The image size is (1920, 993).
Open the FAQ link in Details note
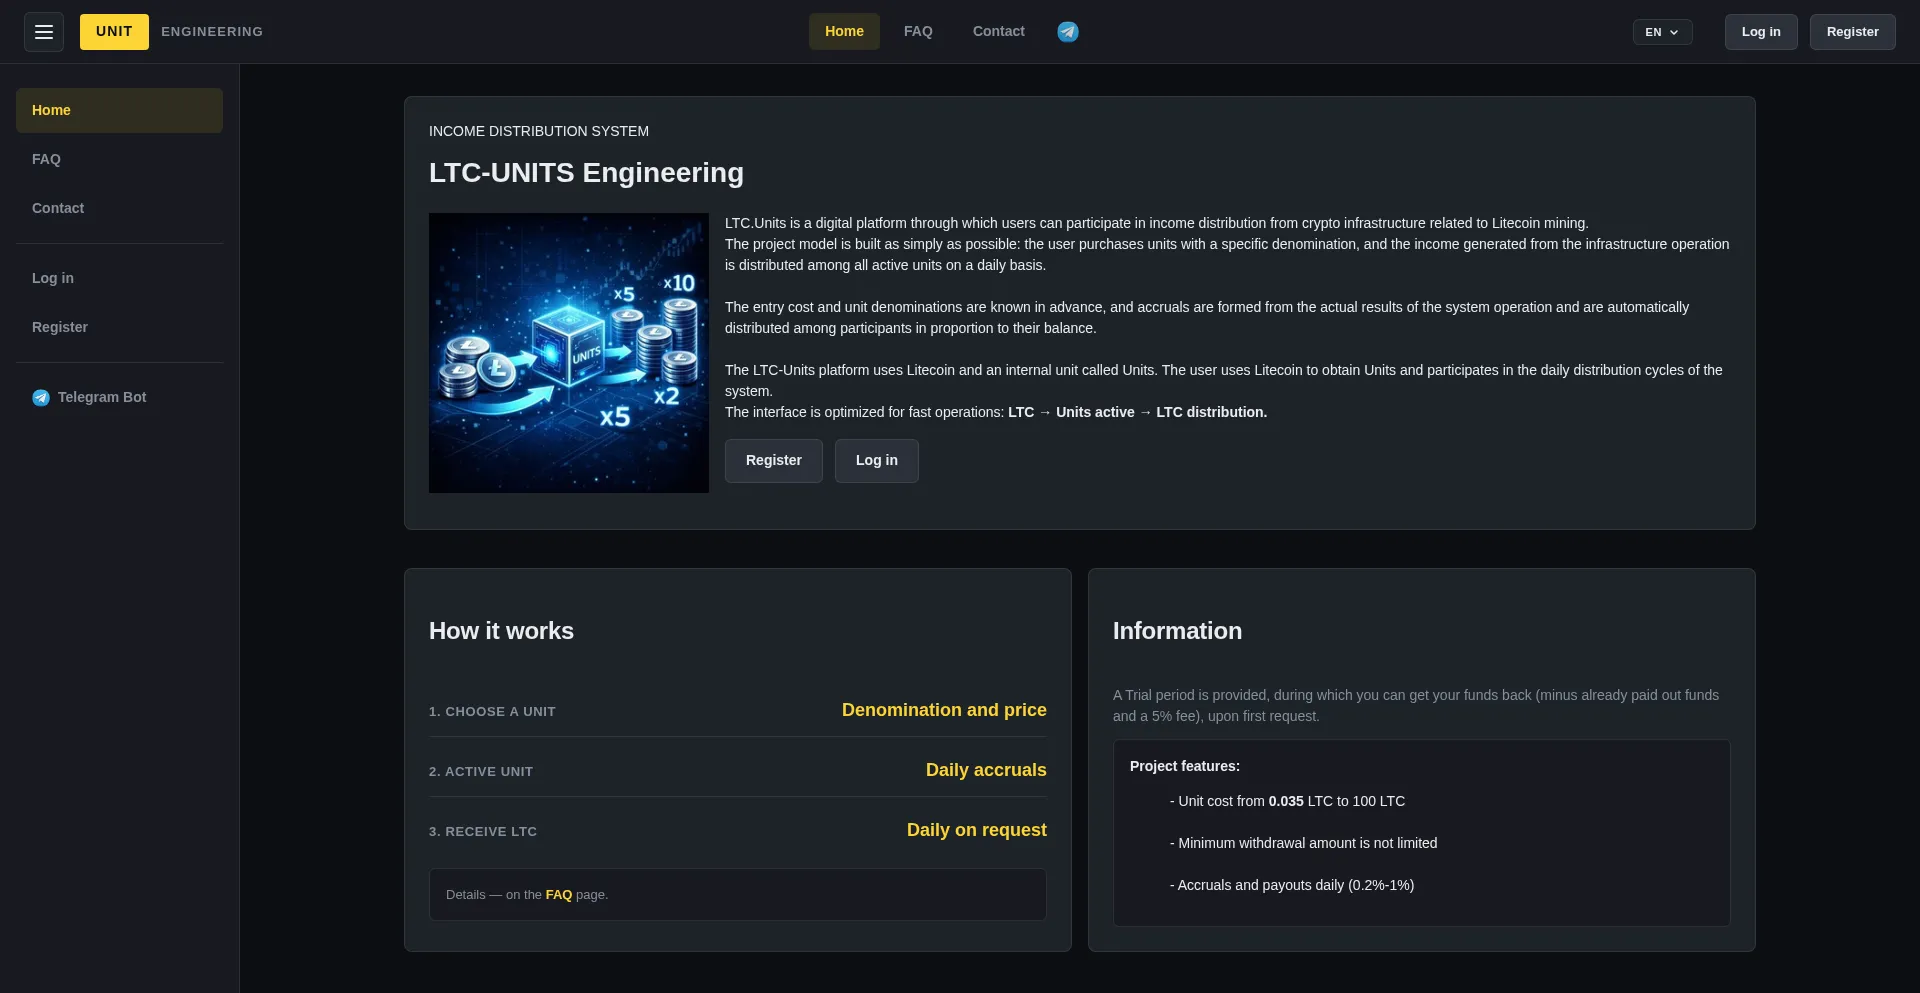559,895
